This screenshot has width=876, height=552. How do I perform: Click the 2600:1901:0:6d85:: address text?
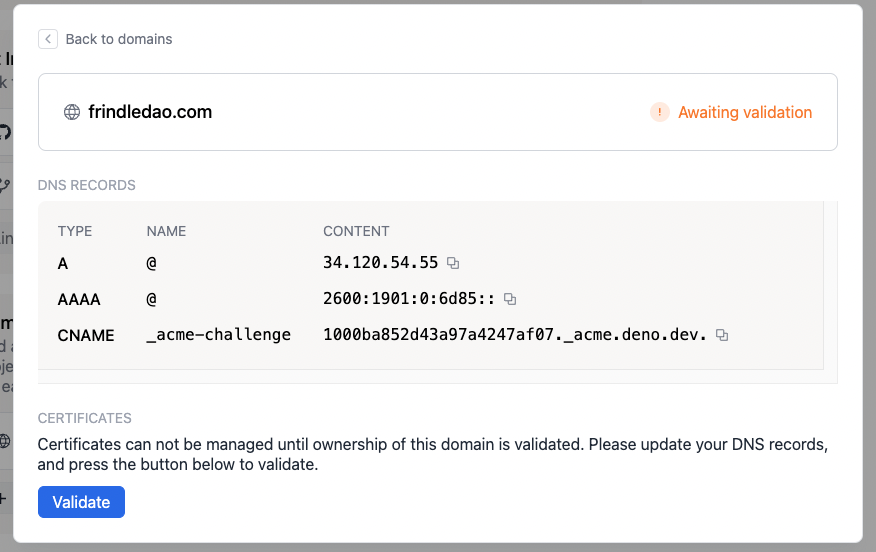408,299
